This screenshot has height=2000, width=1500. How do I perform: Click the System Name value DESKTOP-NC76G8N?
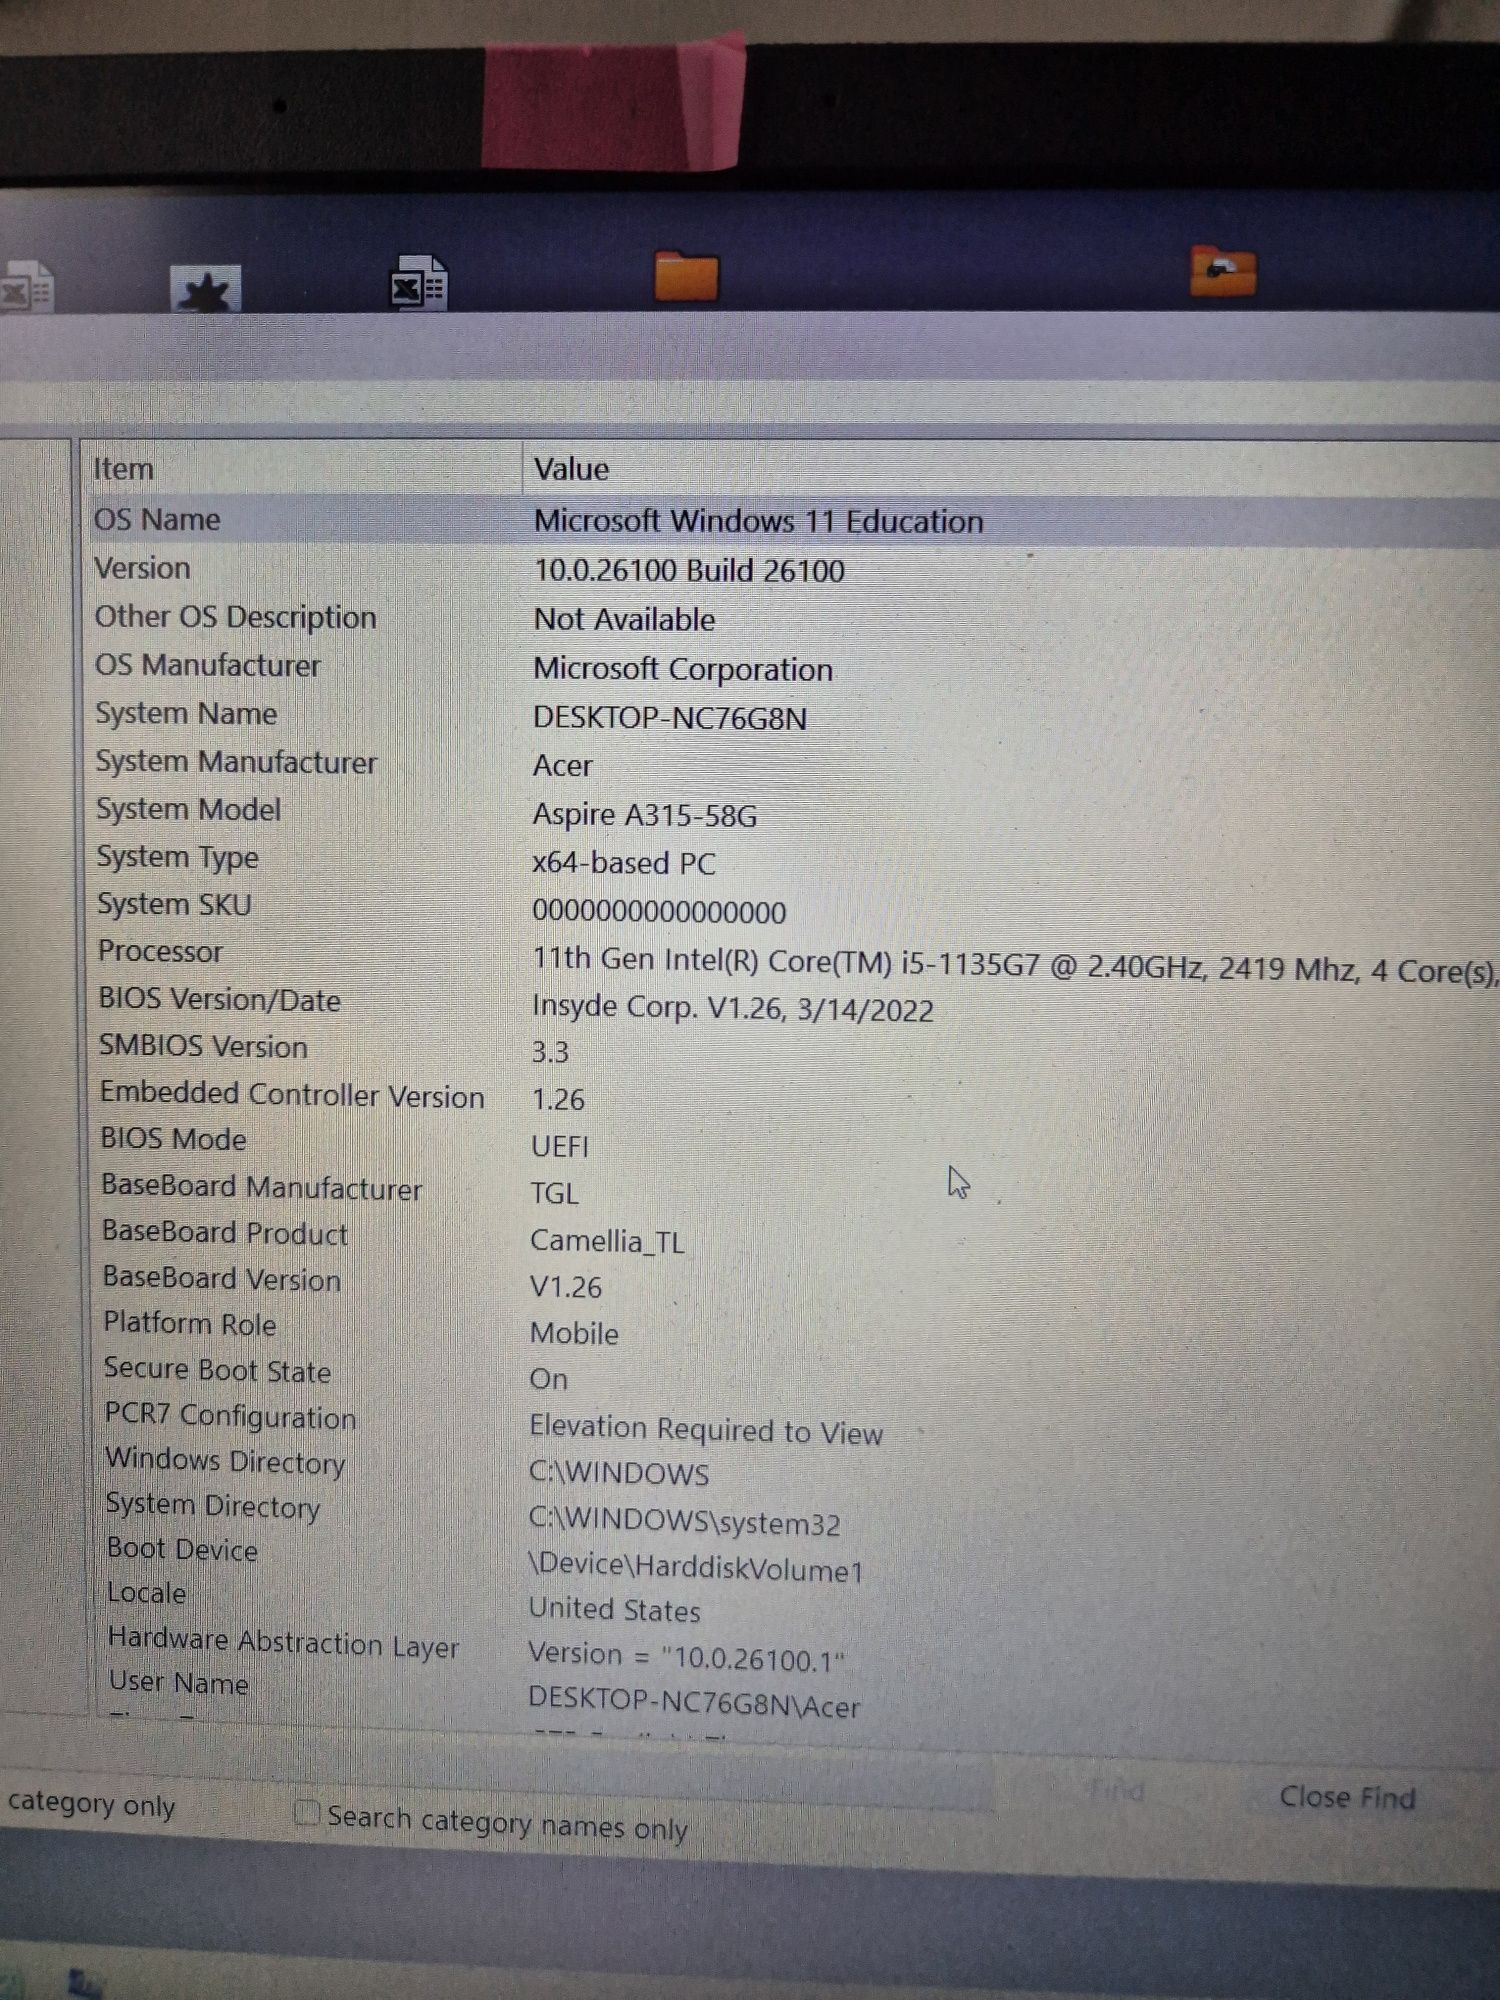670,718
